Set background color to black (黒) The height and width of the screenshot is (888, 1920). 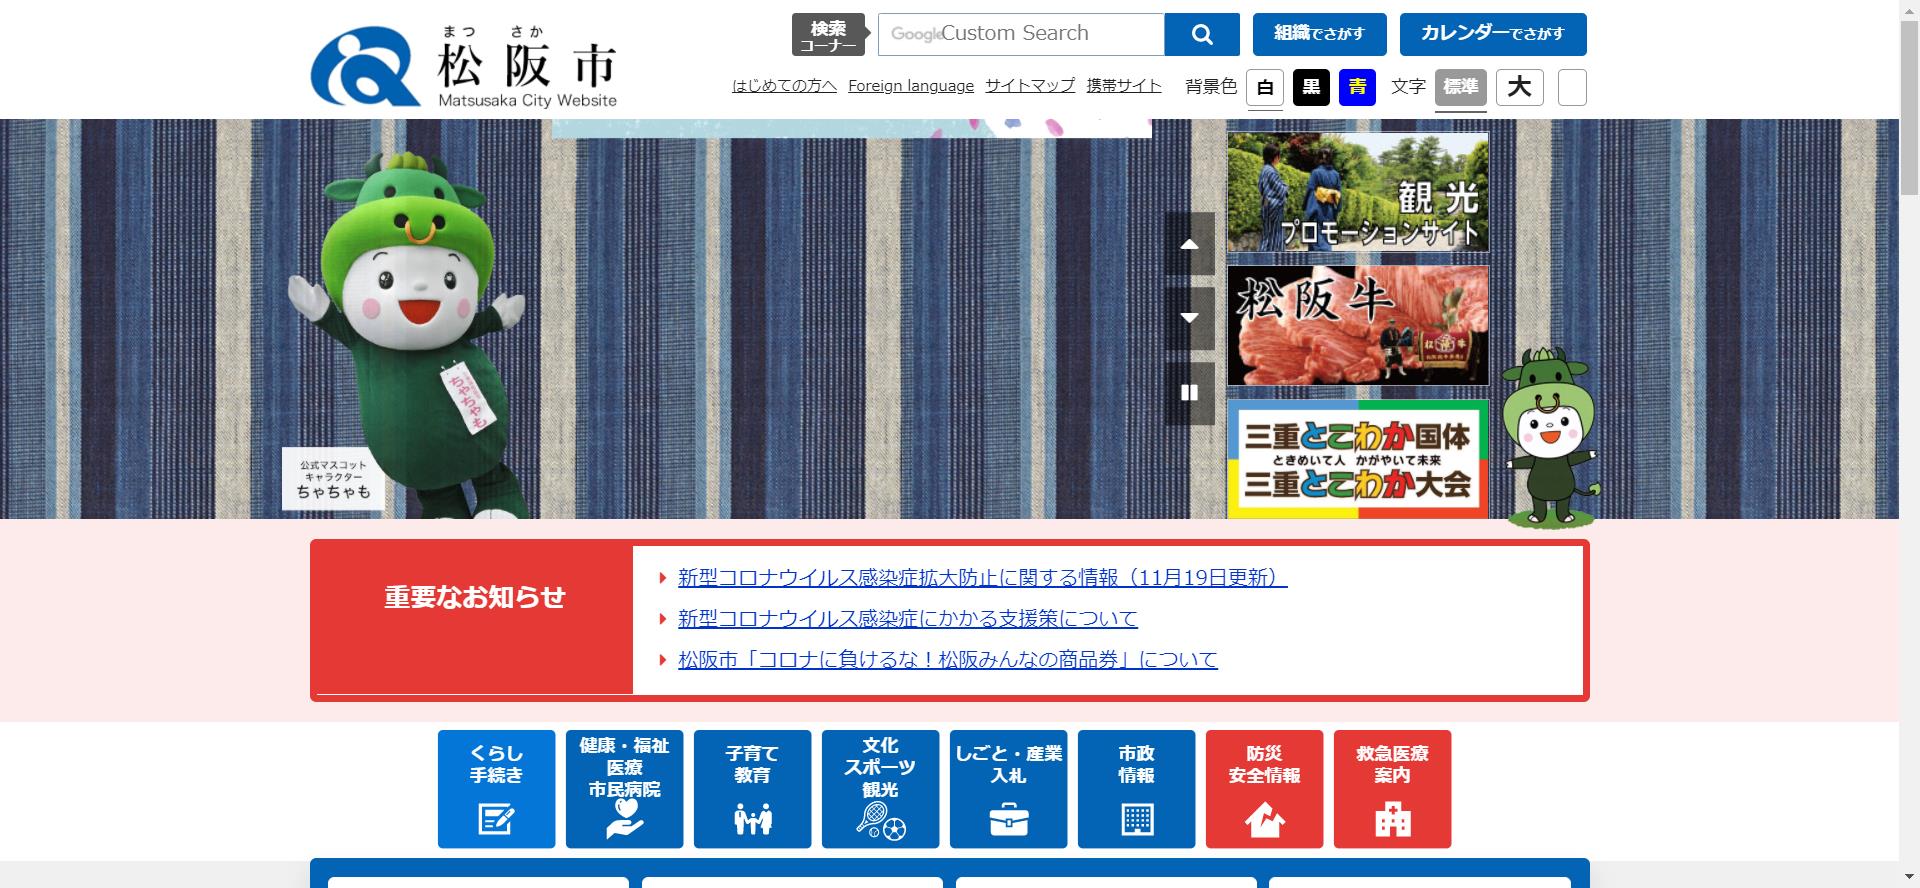(x=1311, y=87)
